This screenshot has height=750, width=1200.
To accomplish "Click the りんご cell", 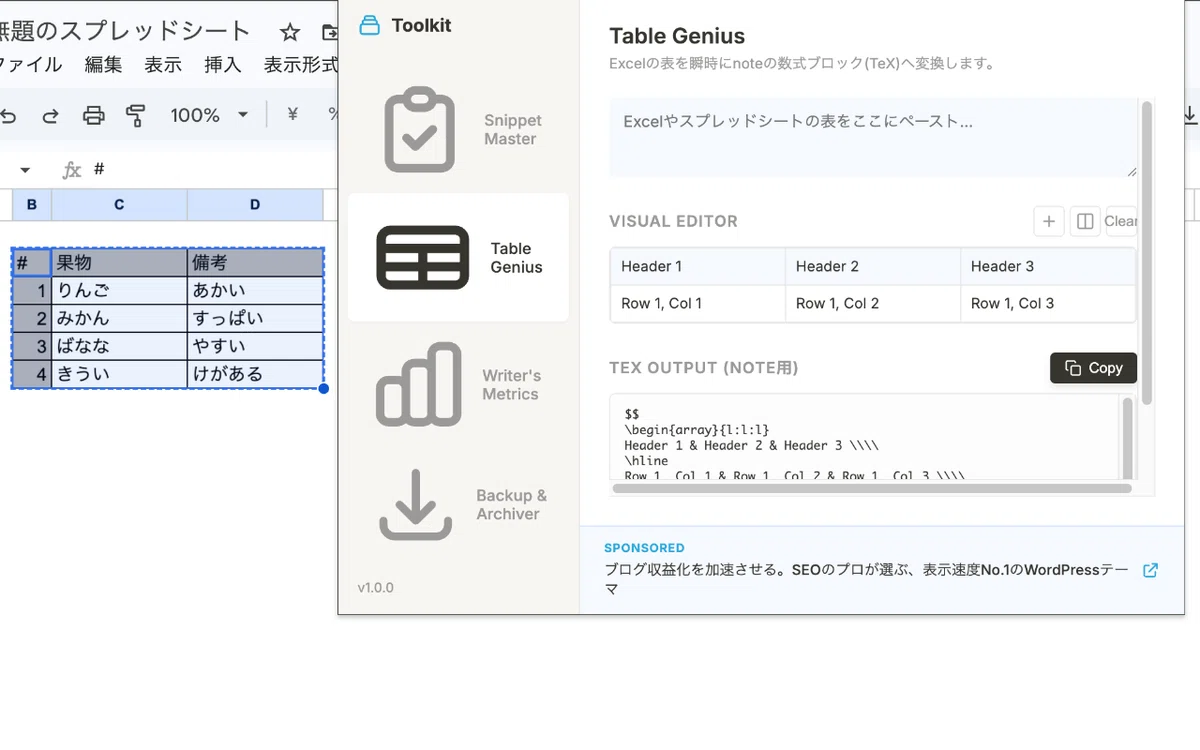I will 119,291.
